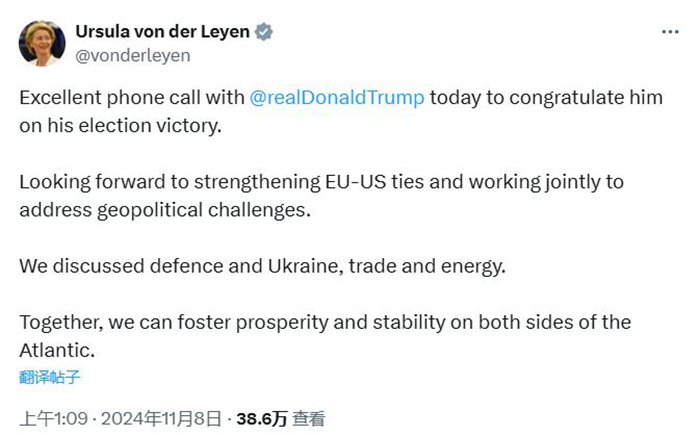Click the line starting 'Together, we can foster'
Screen dimensions: 700x436
(x=325, y=323)
